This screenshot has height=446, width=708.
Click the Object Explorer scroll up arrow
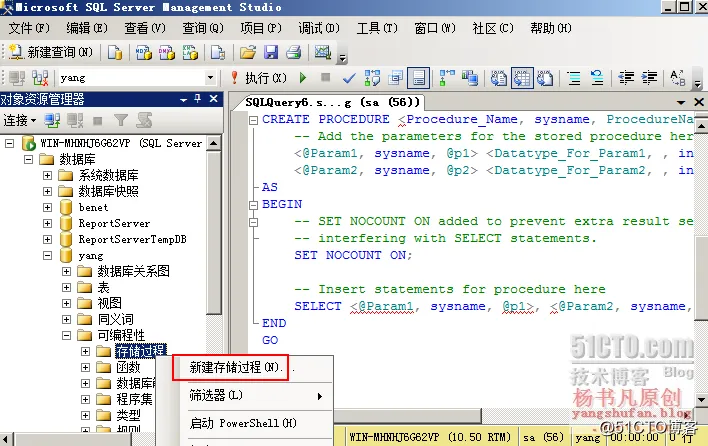point(214,143)
